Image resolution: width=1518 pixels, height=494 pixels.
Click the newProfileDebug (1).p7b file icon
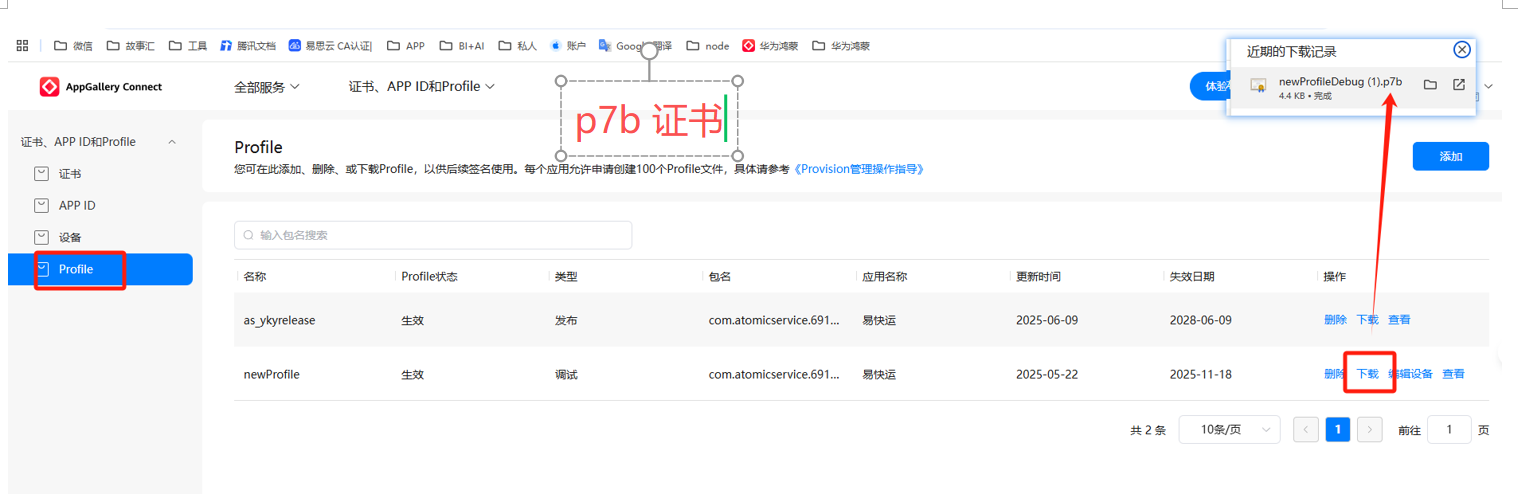coord(1259,86)
